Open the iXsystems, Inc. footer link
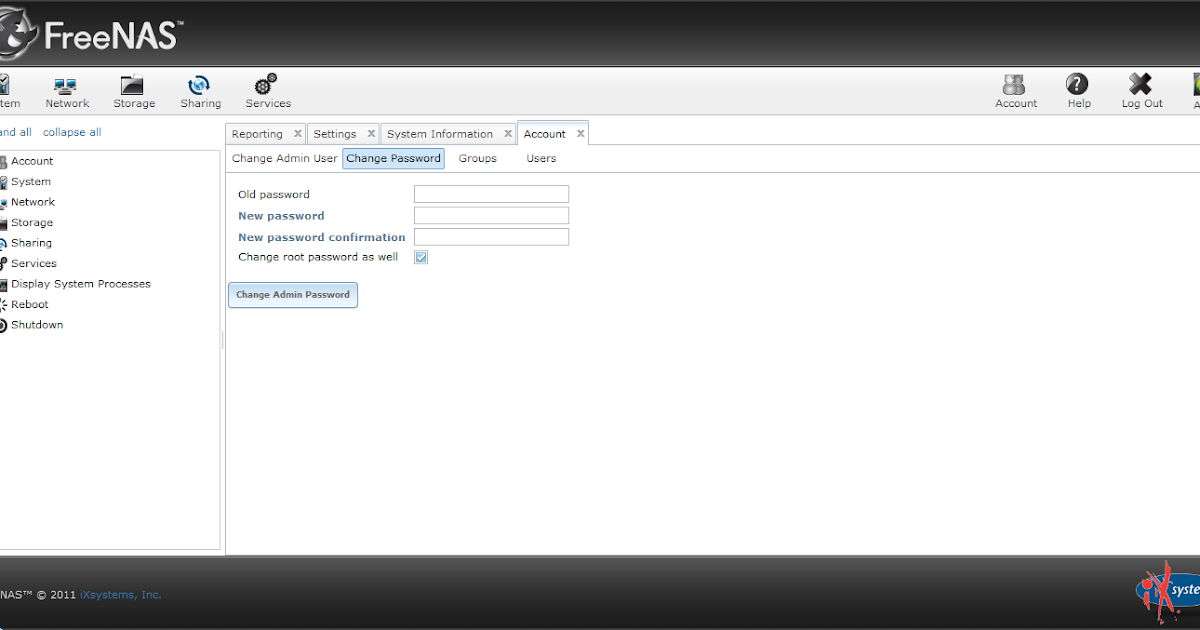 pyautogui.click(x=120, y=595)
